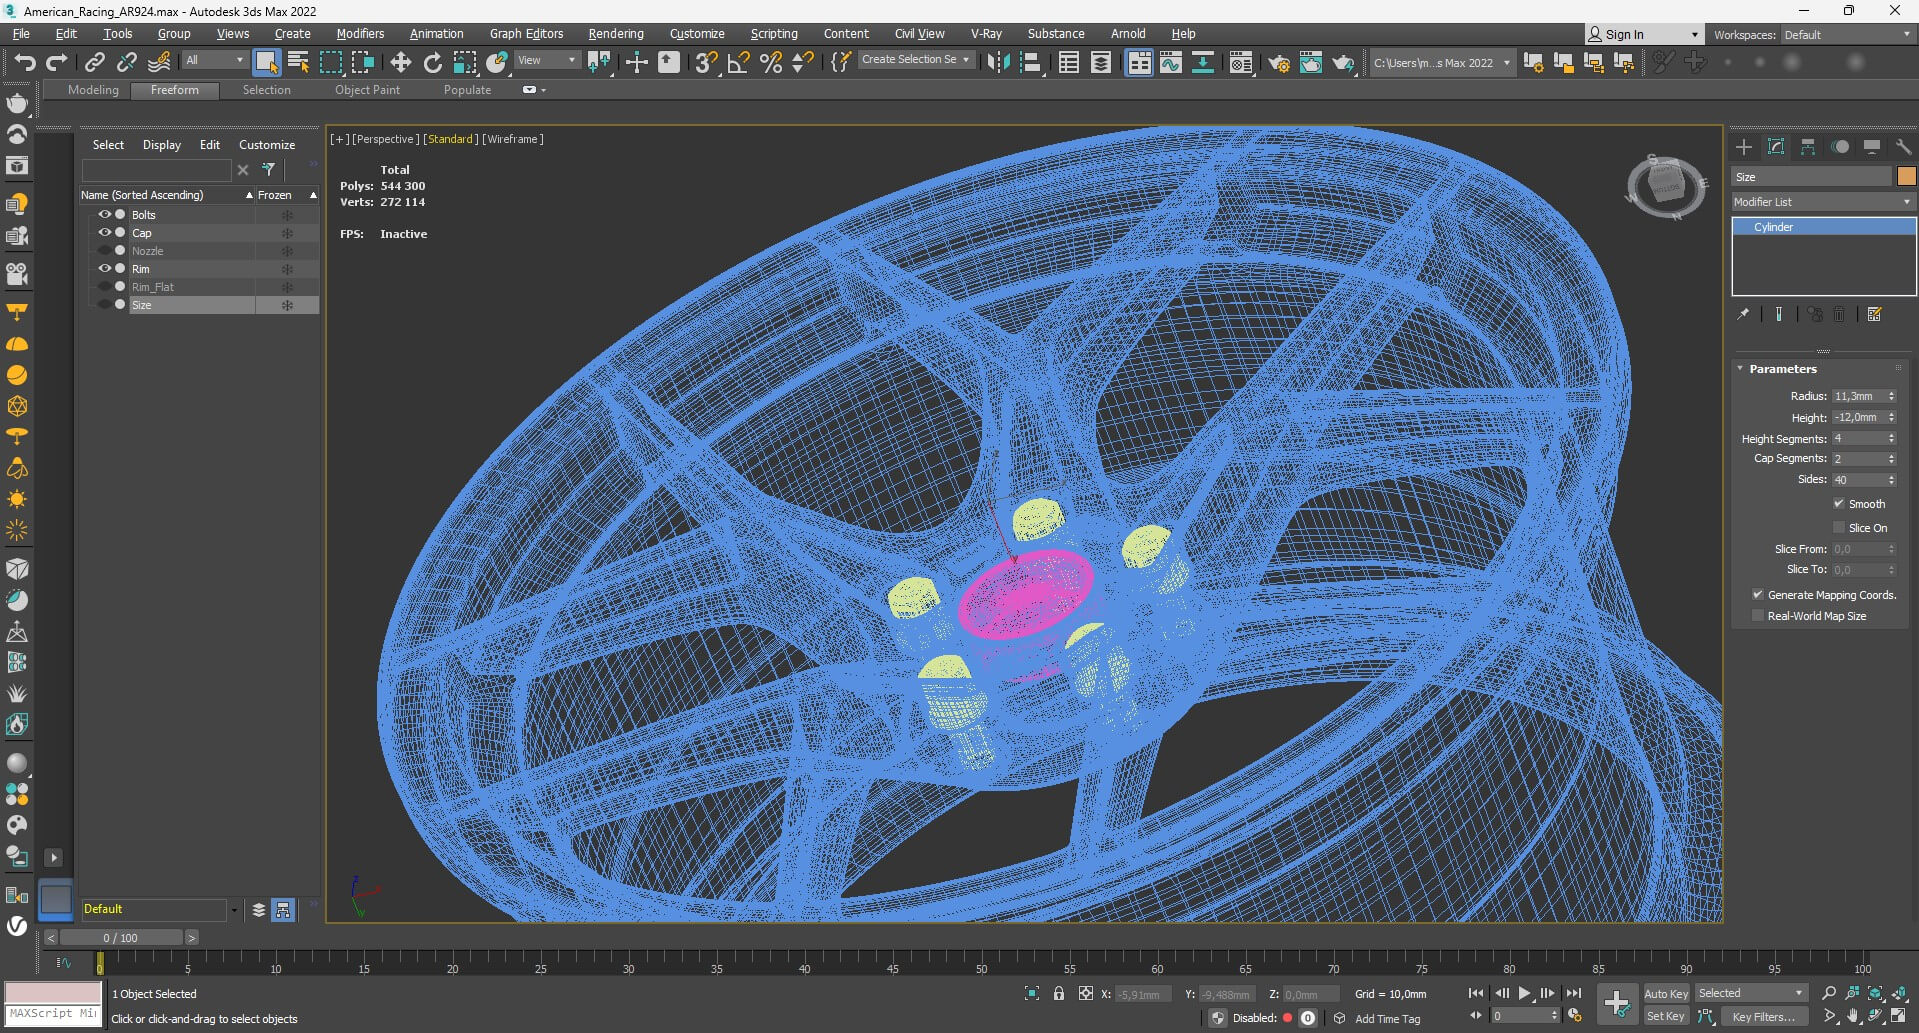Click the Undo arrow icon

(24, 63)
